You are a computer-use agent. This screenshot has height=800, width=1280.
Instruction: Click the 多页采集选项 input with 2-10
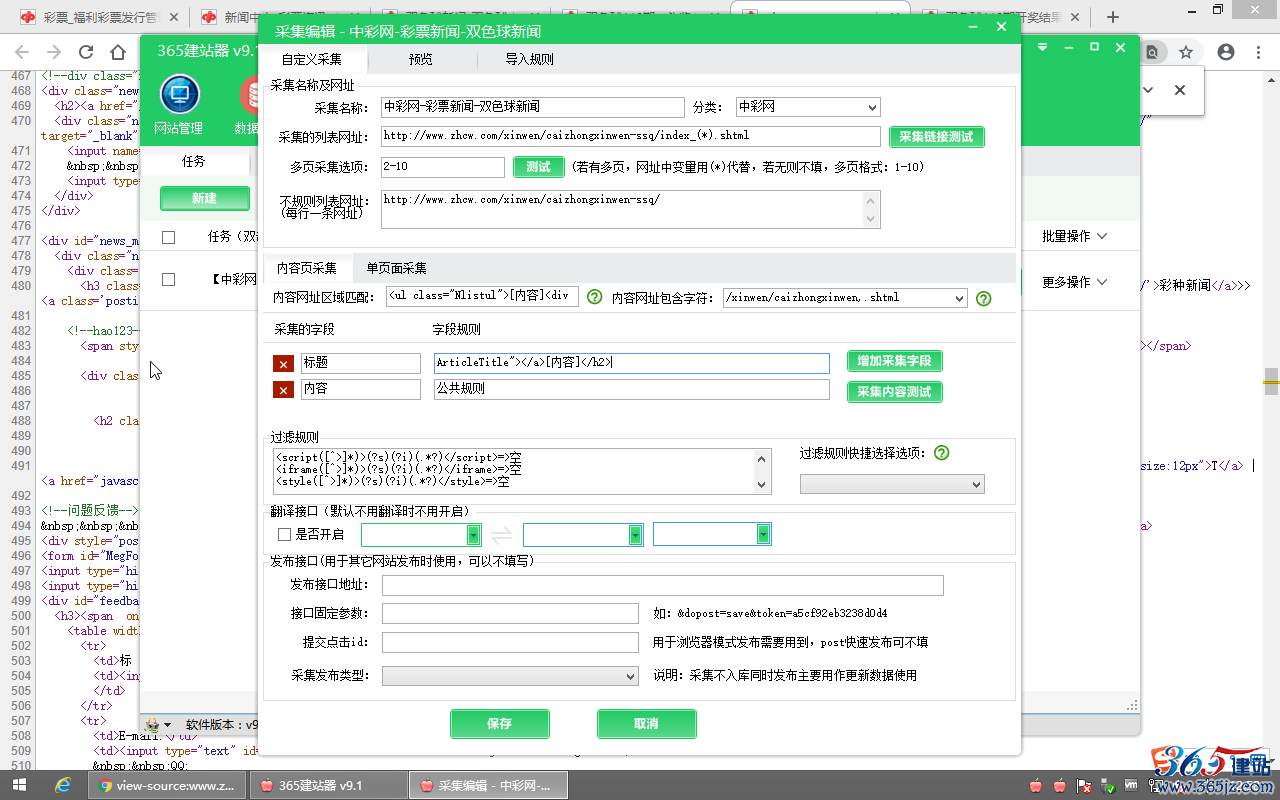coord(442,167)
